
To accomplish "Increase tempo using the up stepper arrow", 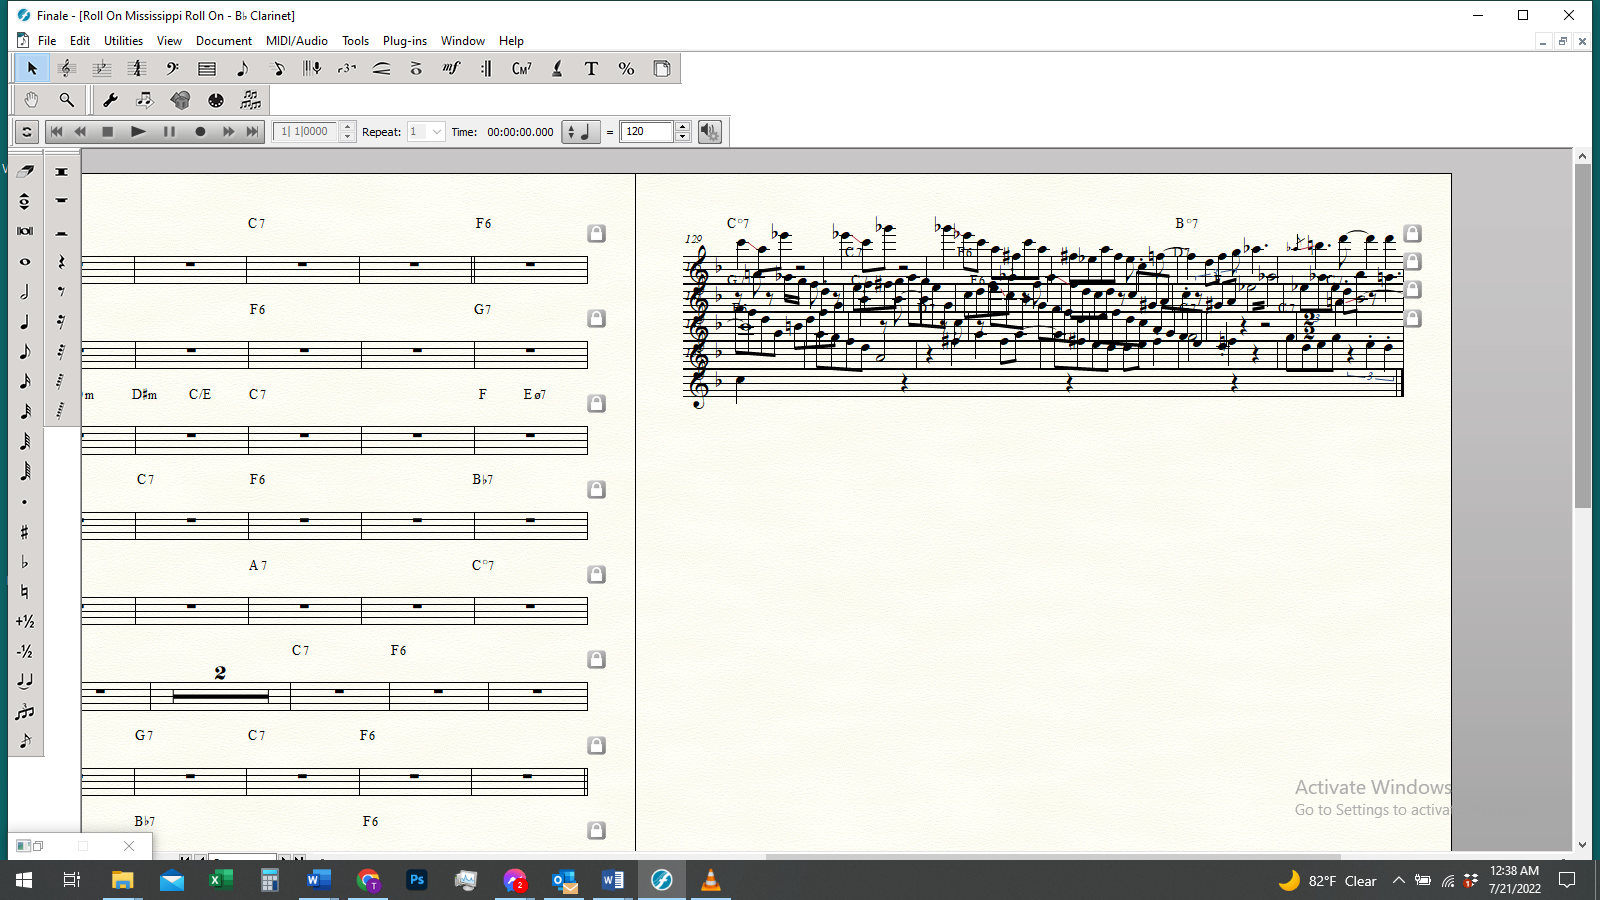I will click(x=683, y=127).
